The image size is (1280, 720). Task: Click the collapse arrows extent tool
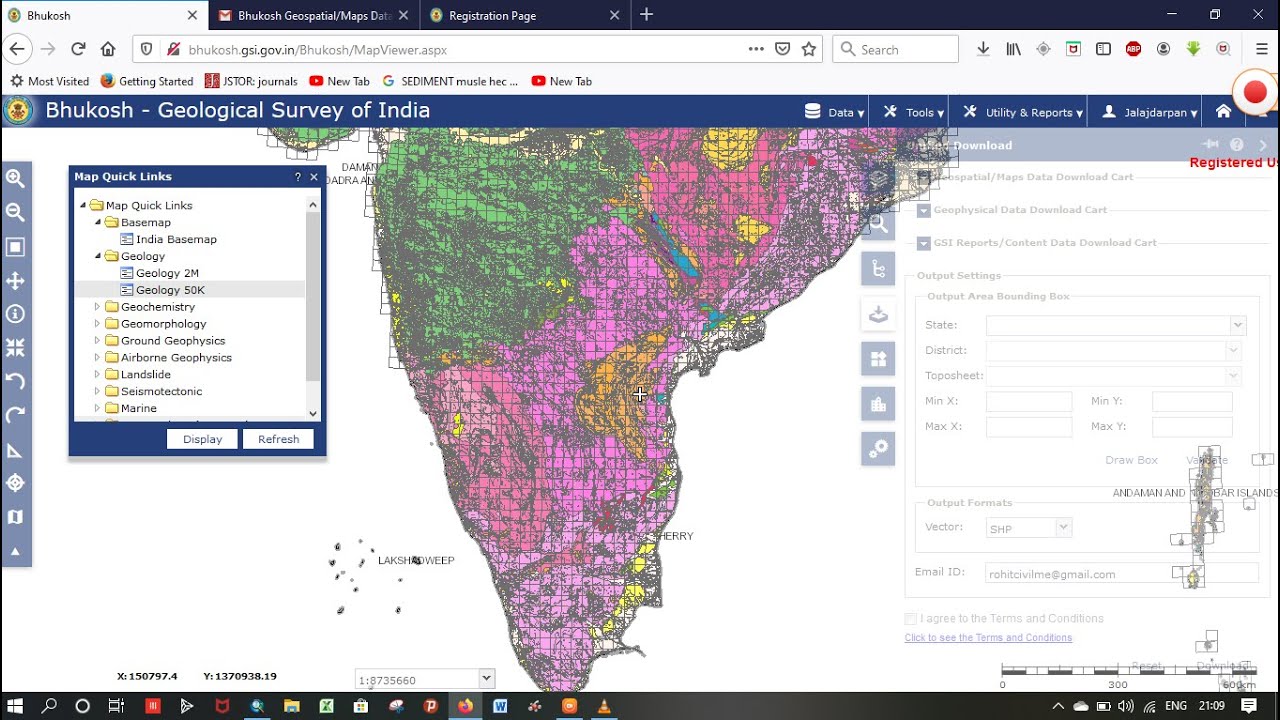coord(15,348)
